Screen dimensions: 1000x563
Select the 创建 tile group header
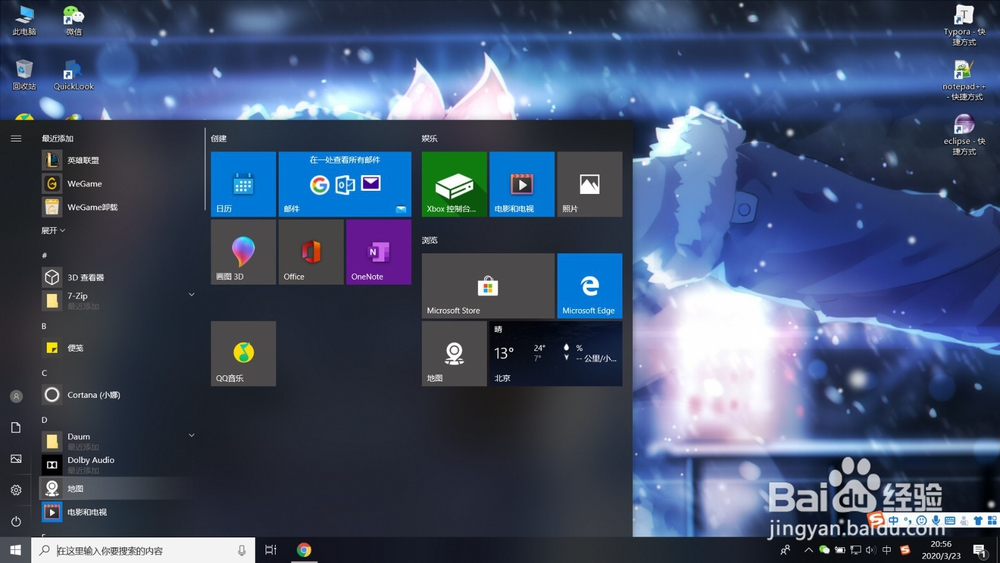pos(219,138)
